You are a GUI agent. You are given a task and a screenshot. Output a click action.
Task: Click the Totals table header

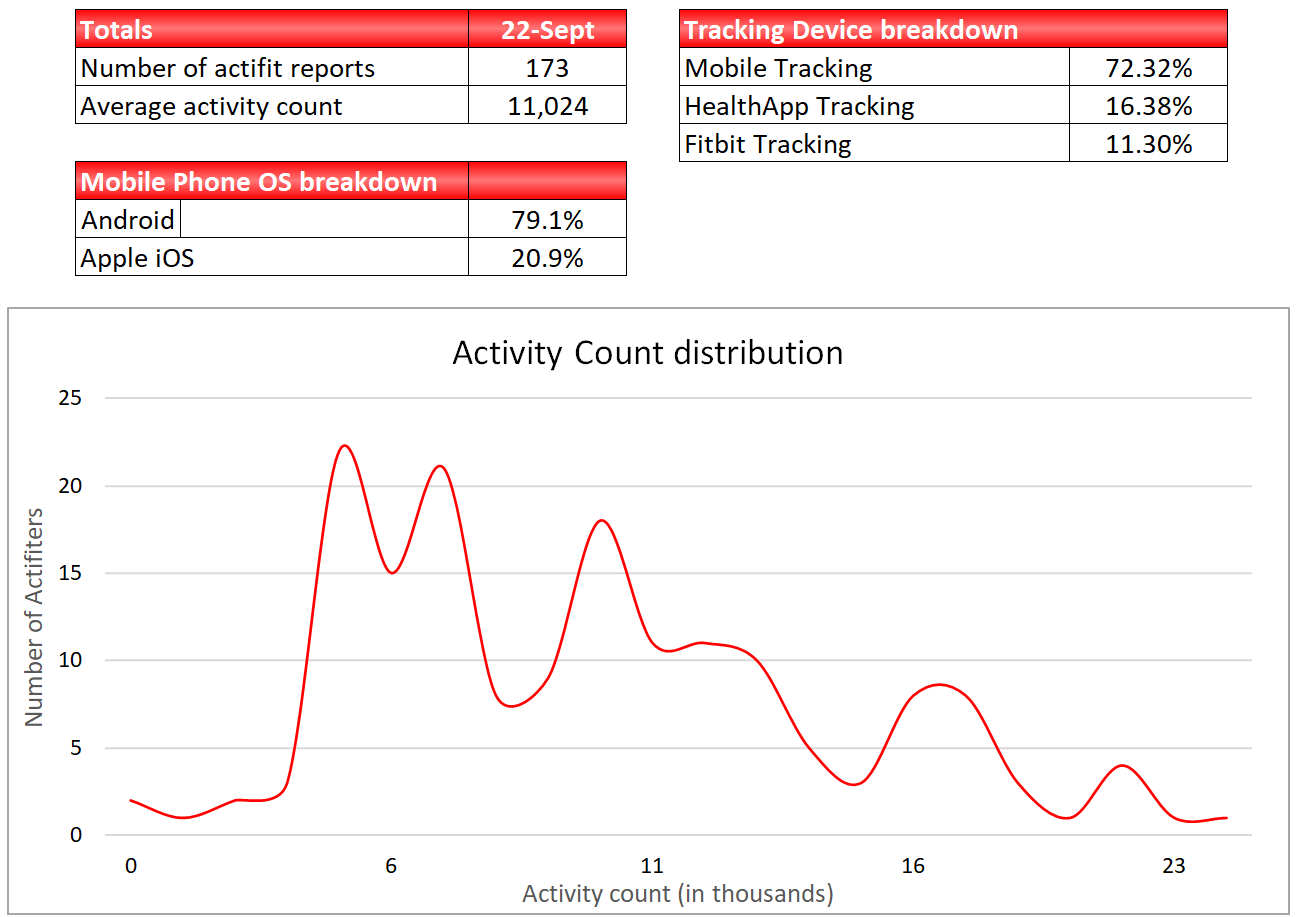click(272, 29)
